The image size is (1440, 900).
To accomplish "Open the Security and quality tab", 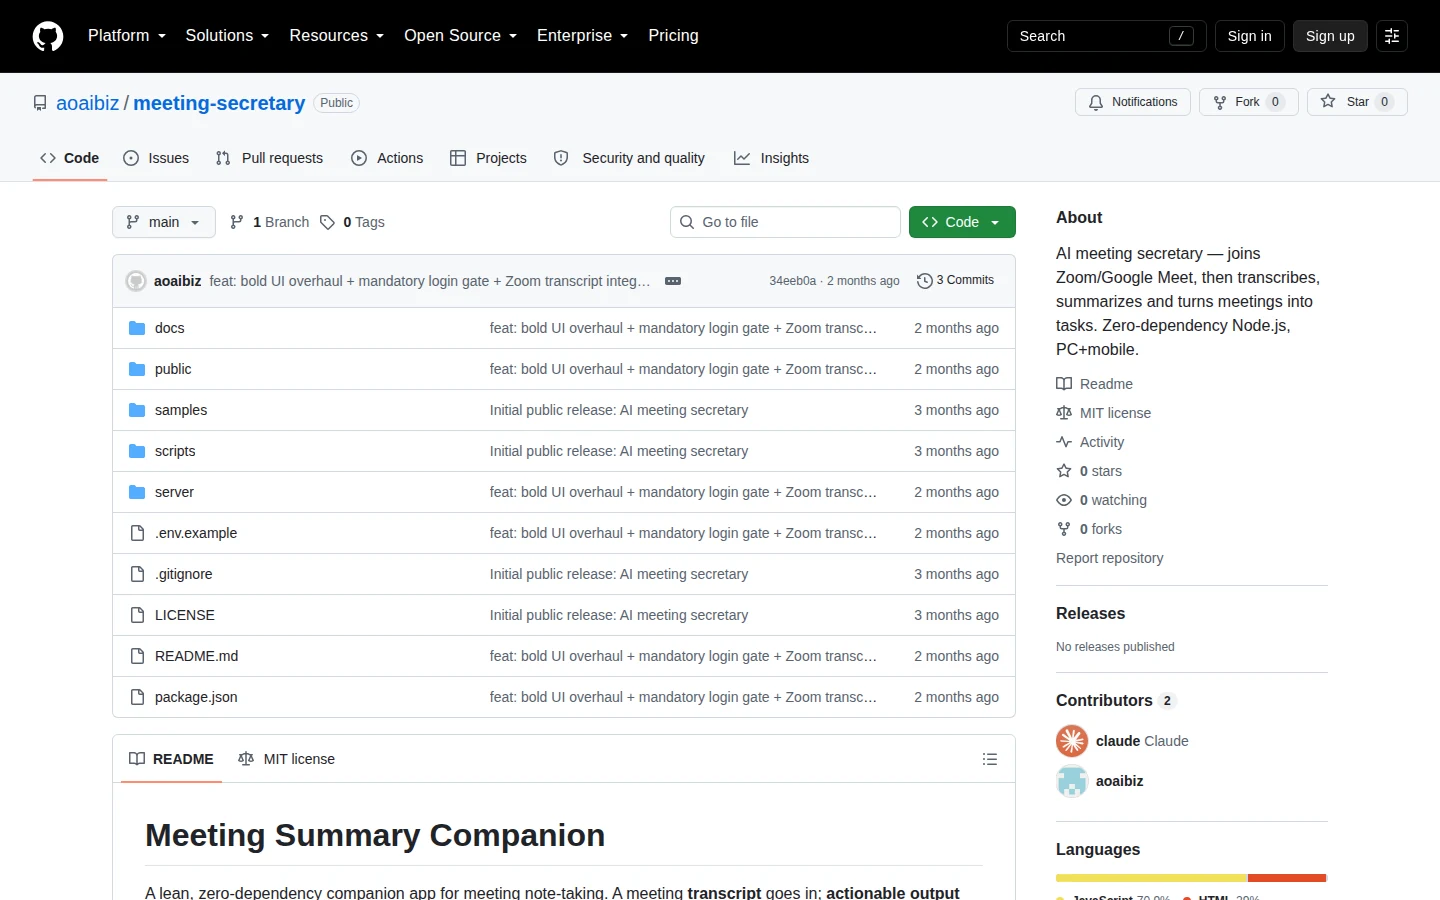I will [x=629, y=158].
